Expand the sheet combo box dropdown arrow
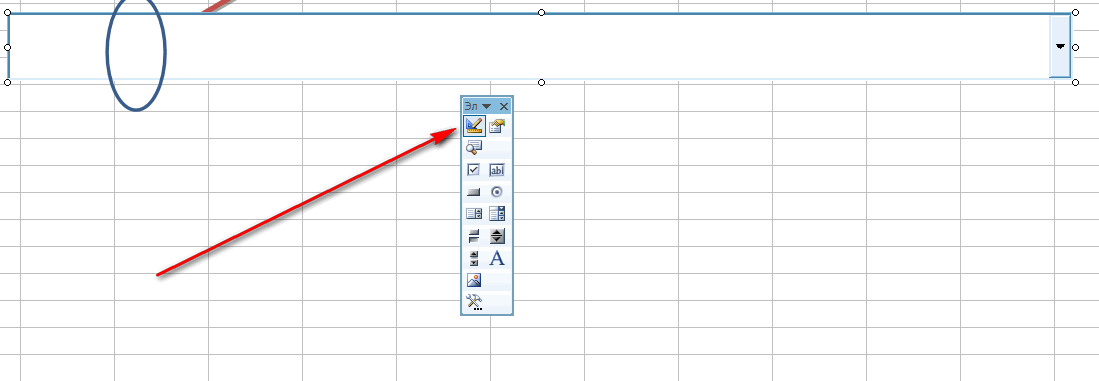This screenshot has width=1099, height=381. click(1060, 46)
